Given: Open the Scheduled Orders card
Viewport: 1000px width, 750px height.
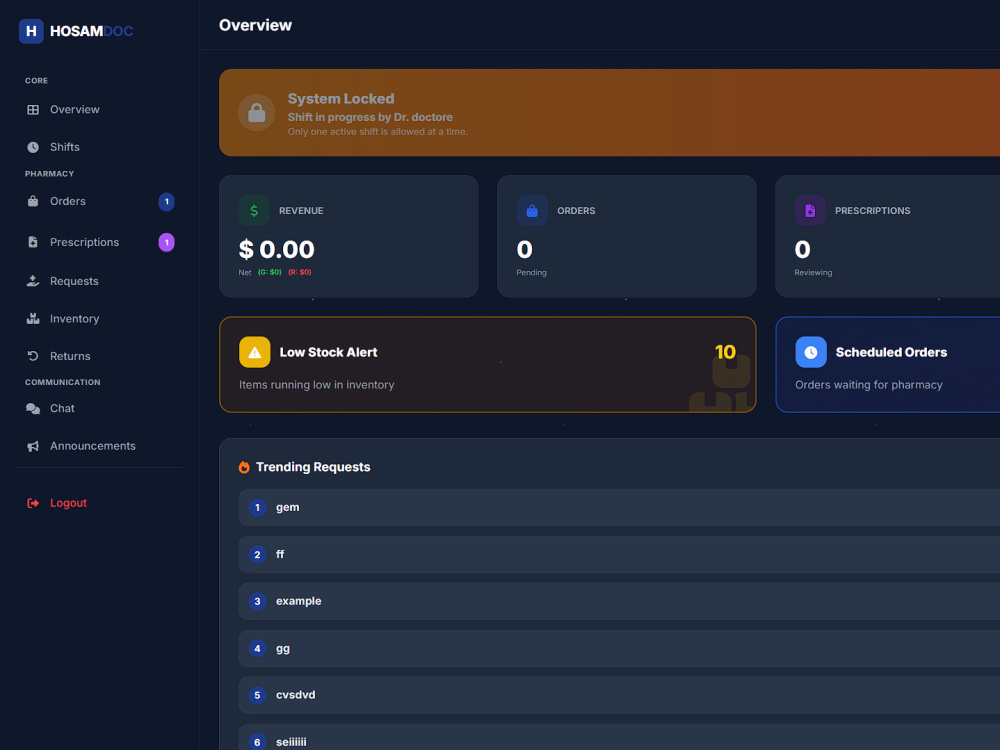Looking at the screenshot, I should 888,365.
